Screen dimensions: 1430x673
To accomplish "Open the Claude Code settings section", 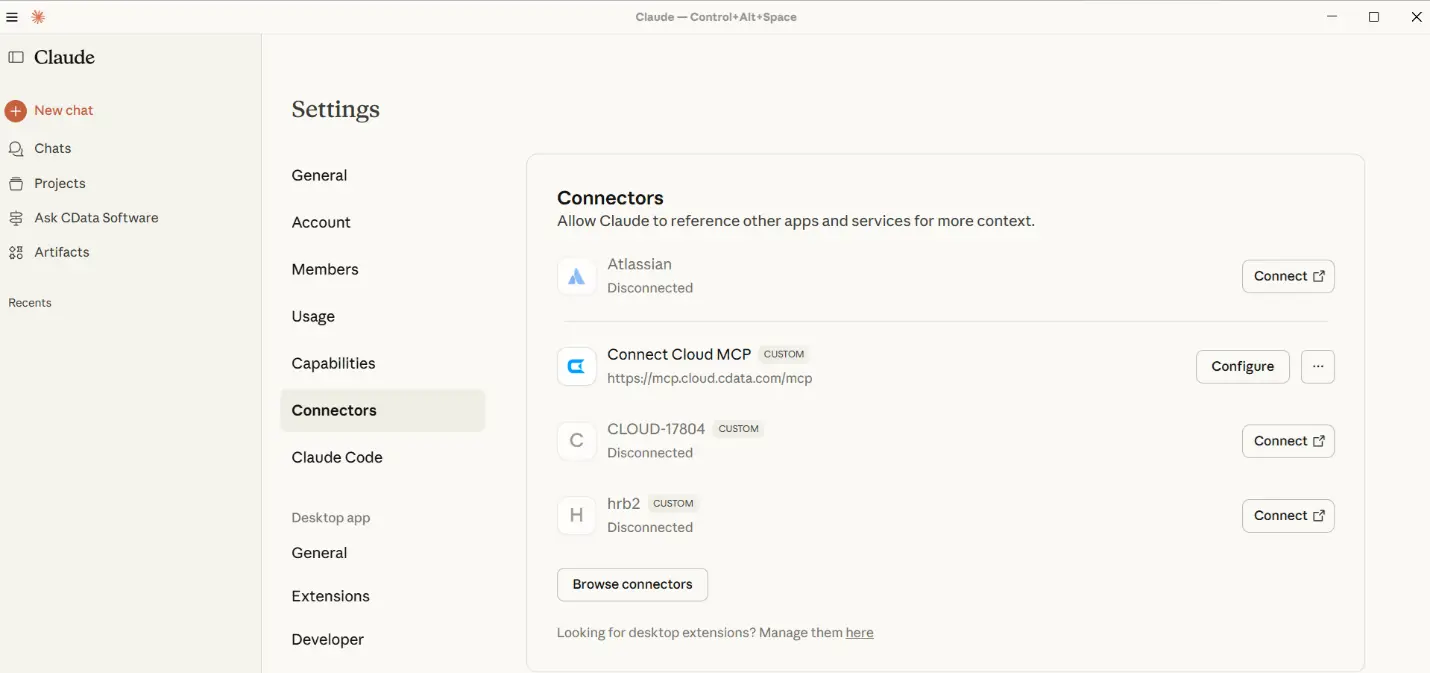I will (337, 457).
